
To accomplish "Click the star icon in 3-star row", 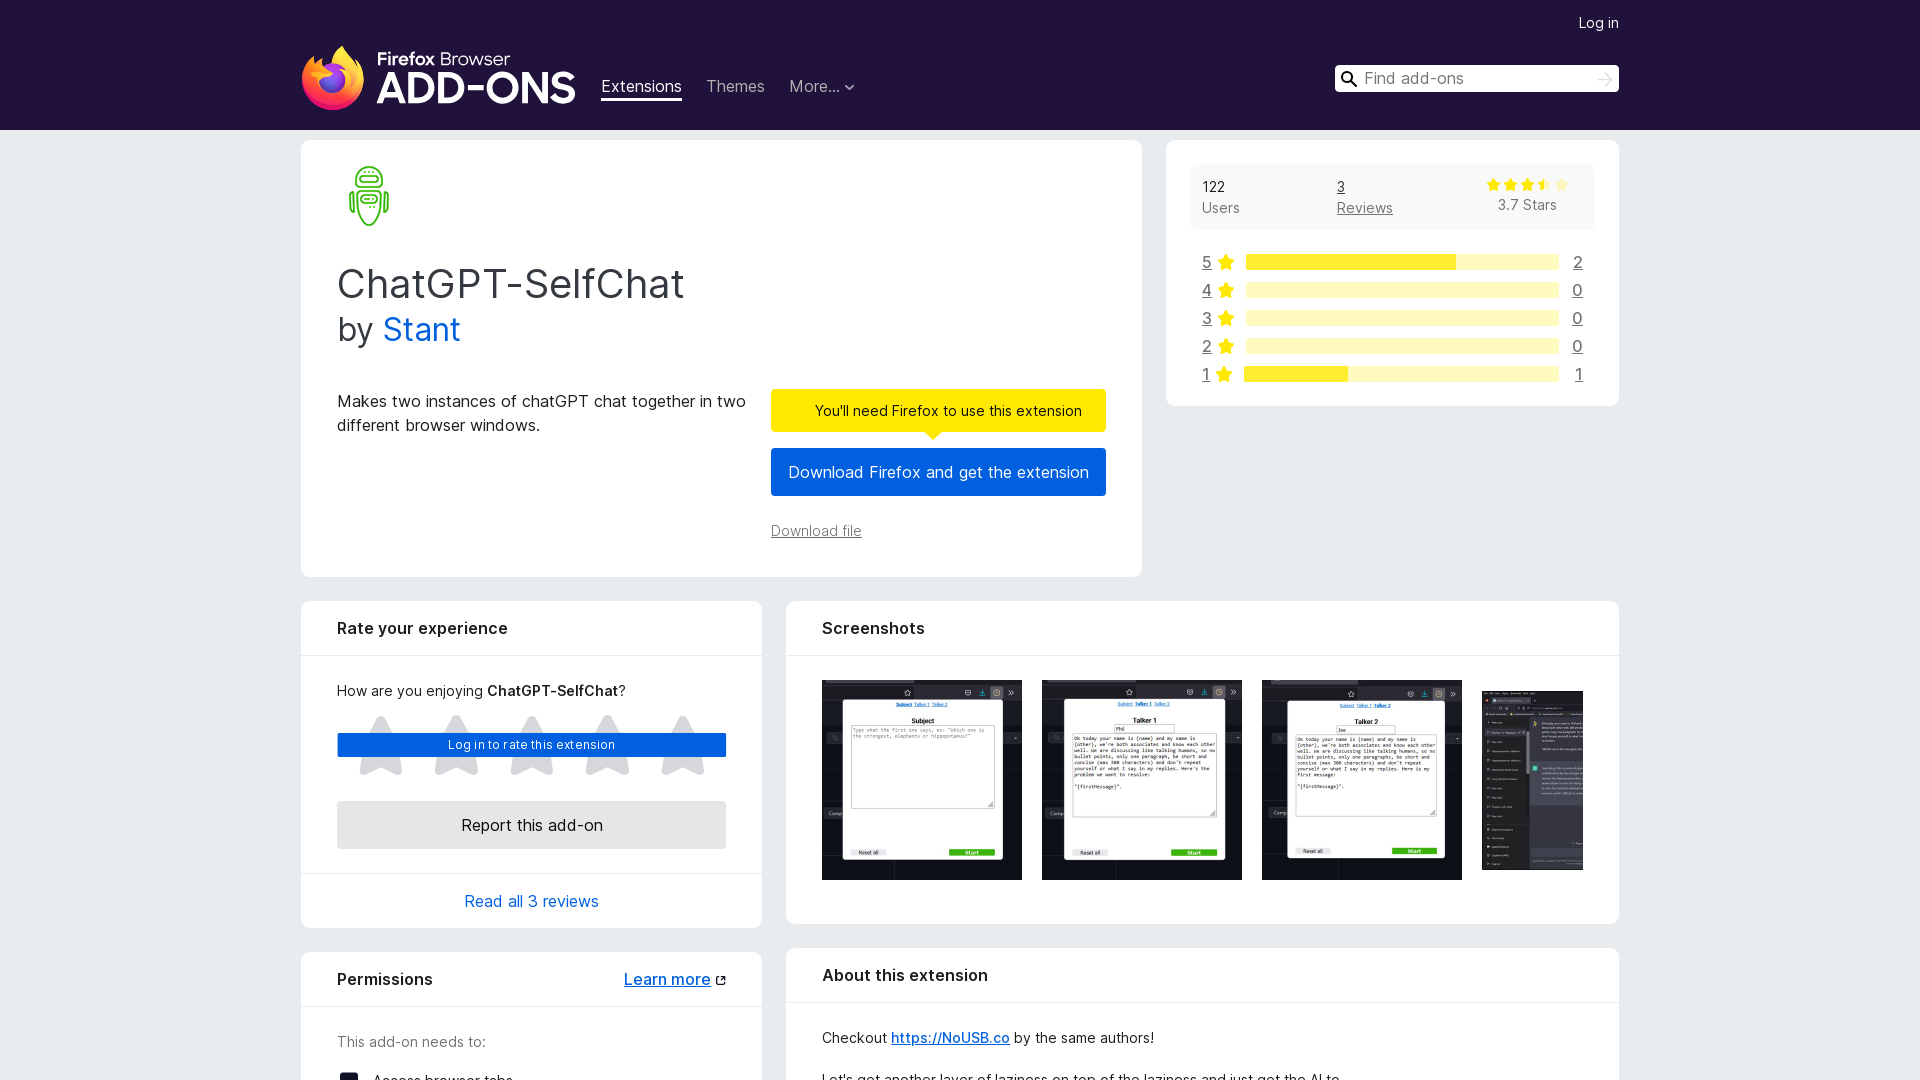I will [x=1226, y=318].
